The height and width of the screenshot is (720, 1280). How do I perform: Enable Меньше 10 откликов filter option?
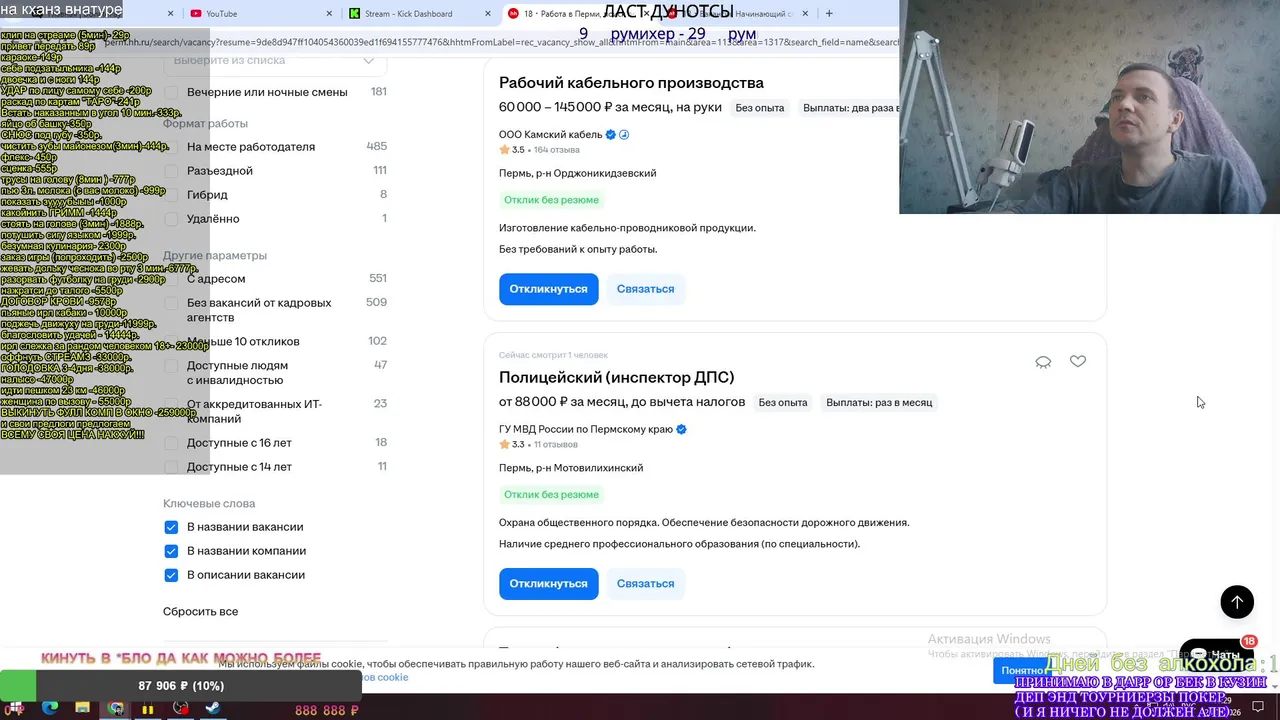coord(171,342)
